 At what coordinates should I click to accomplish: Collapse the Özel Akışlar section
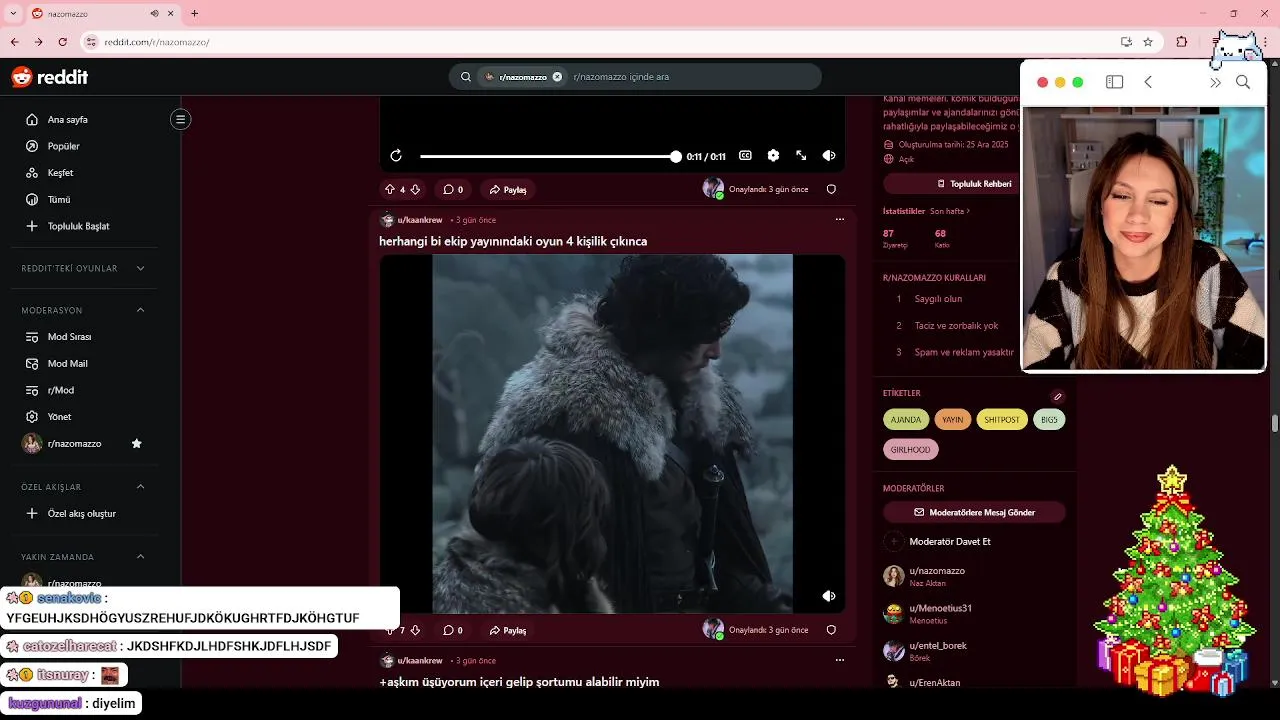(x=85, y=487)
